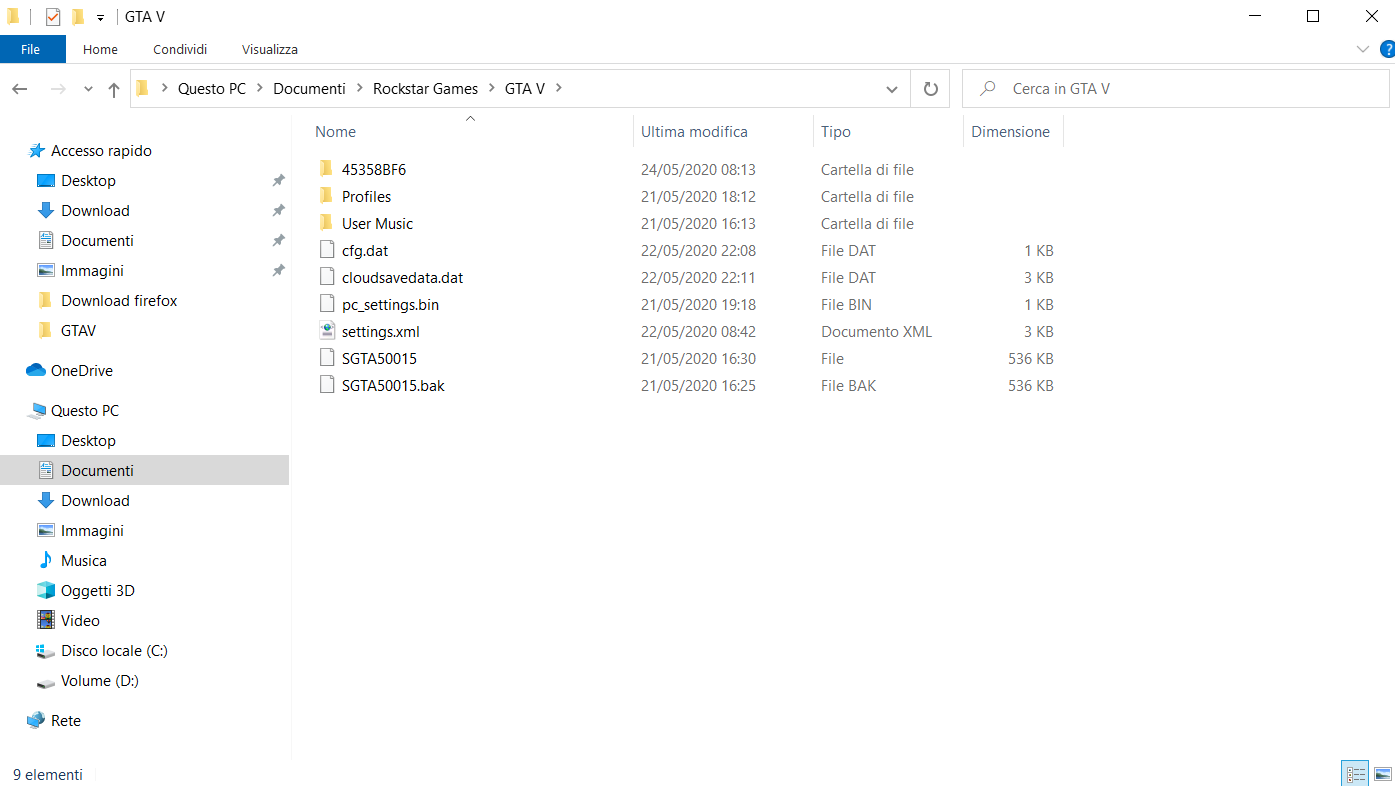The height and width of the screenshot is (786, 1395).
Task: Sort by Ultima modifica column header
Action: [x=694, y=132]
